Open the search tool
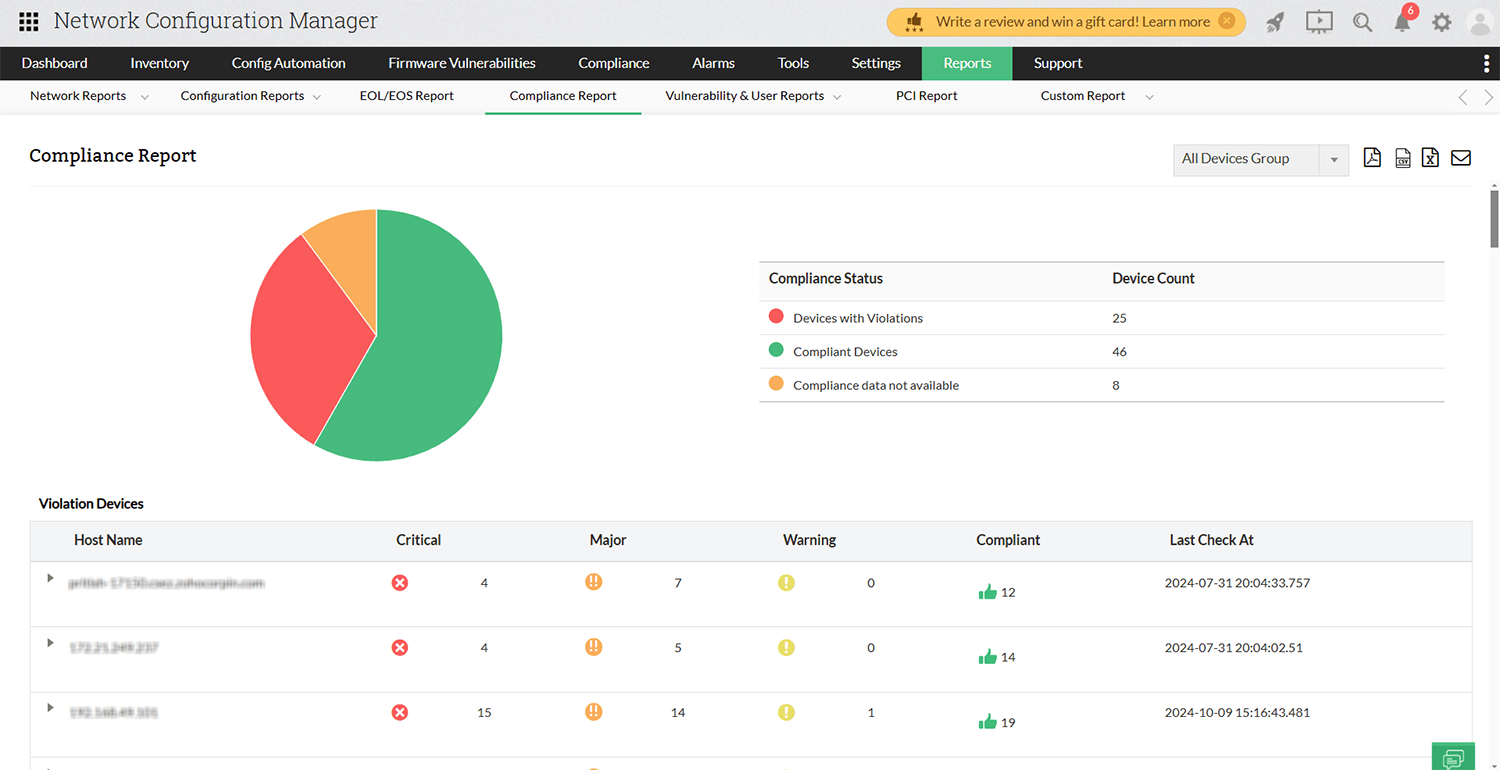This screenshot has height=770, width=1500. click(1362, 21)
